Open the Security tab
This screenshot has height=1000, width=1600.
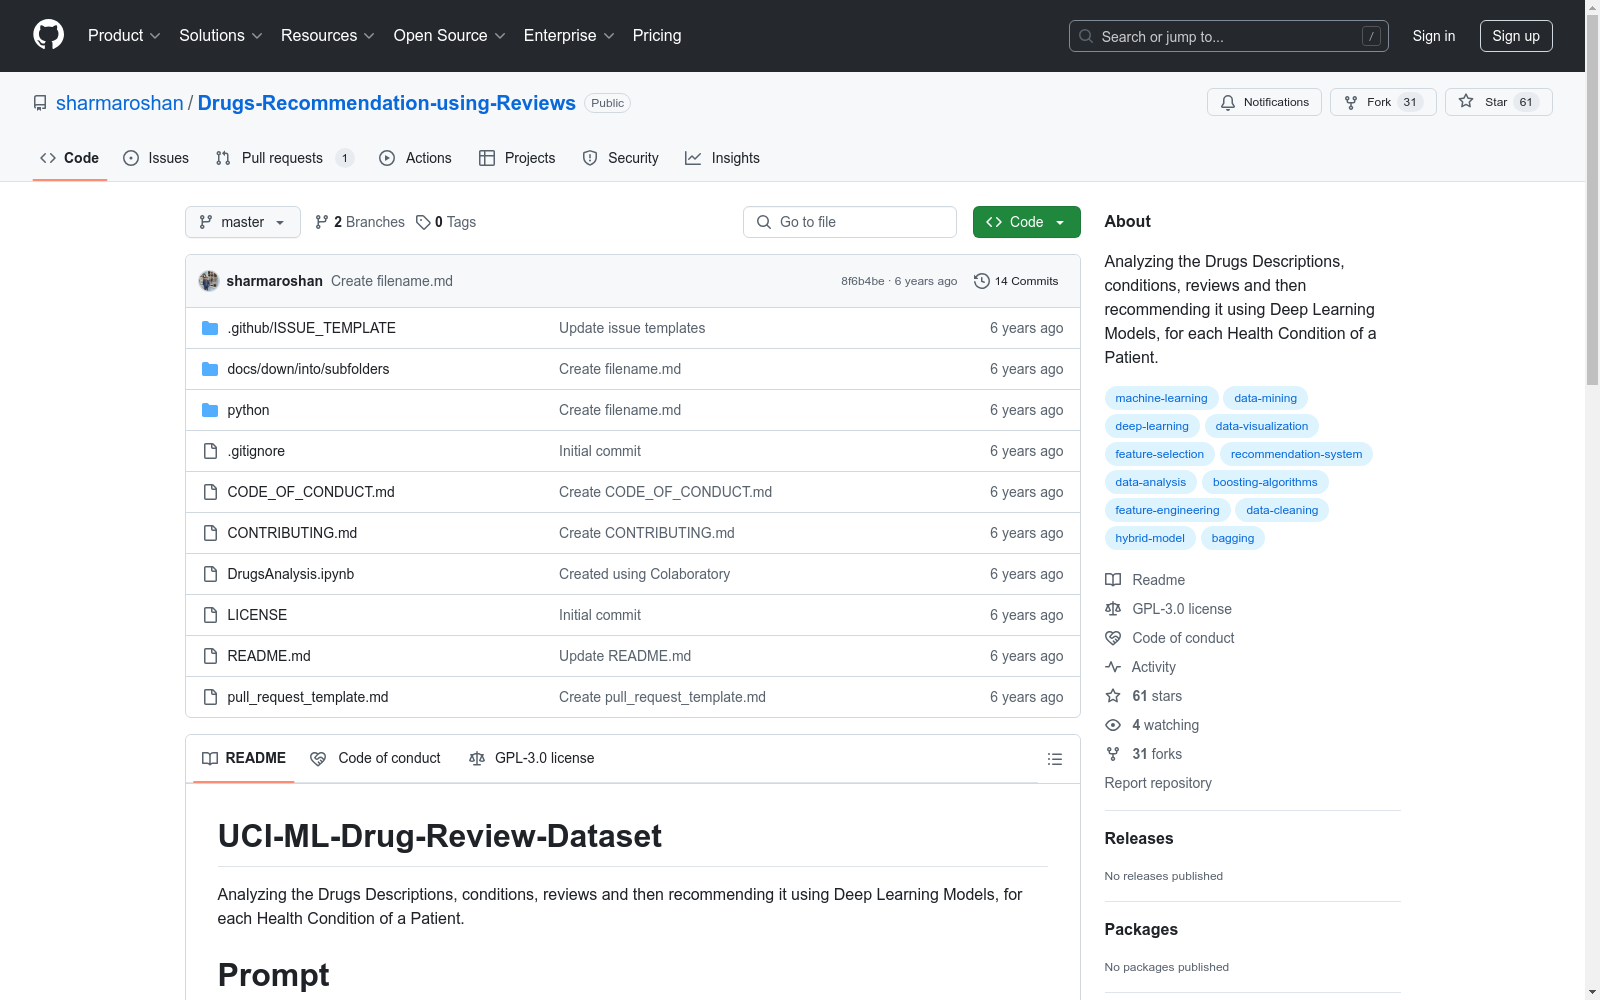621,158
